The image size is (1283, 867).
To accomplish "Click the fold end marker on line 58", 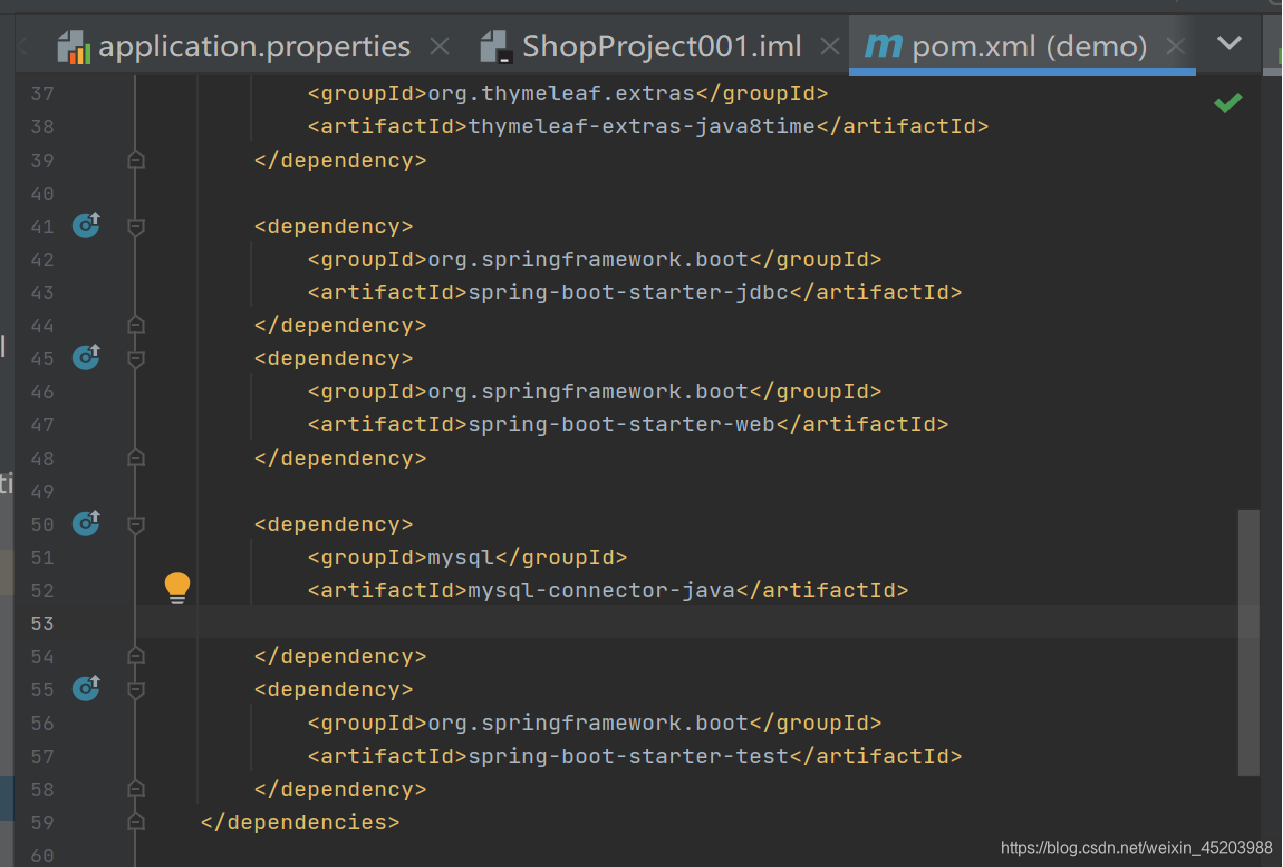I will click(137, 789).
